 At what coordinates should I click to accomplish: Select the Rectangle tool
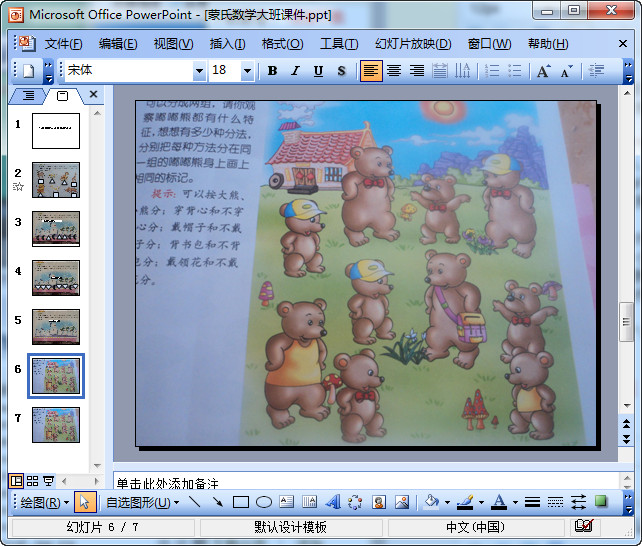(241, 502)
